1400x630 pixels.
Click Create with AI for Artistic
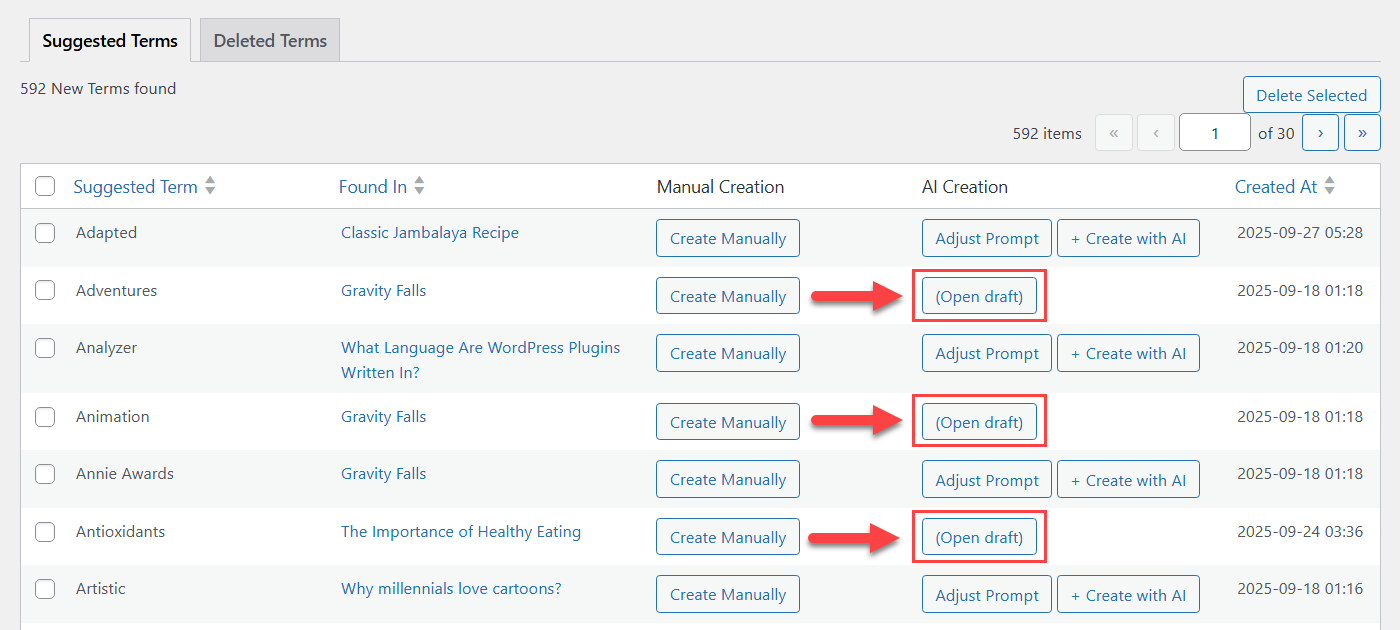point(1128,594)
